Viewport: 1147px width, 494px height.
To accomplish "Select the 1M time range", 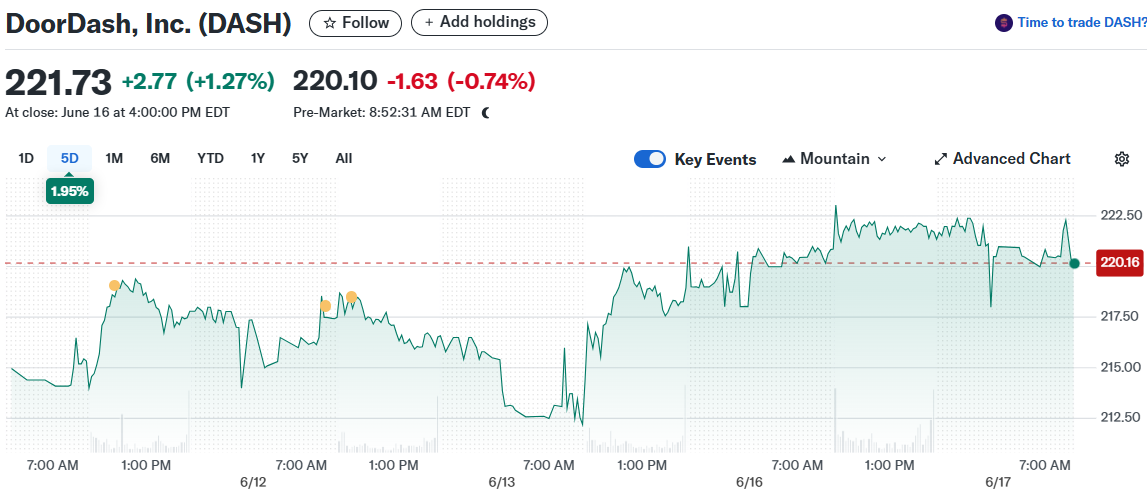I will click(113, 158).
